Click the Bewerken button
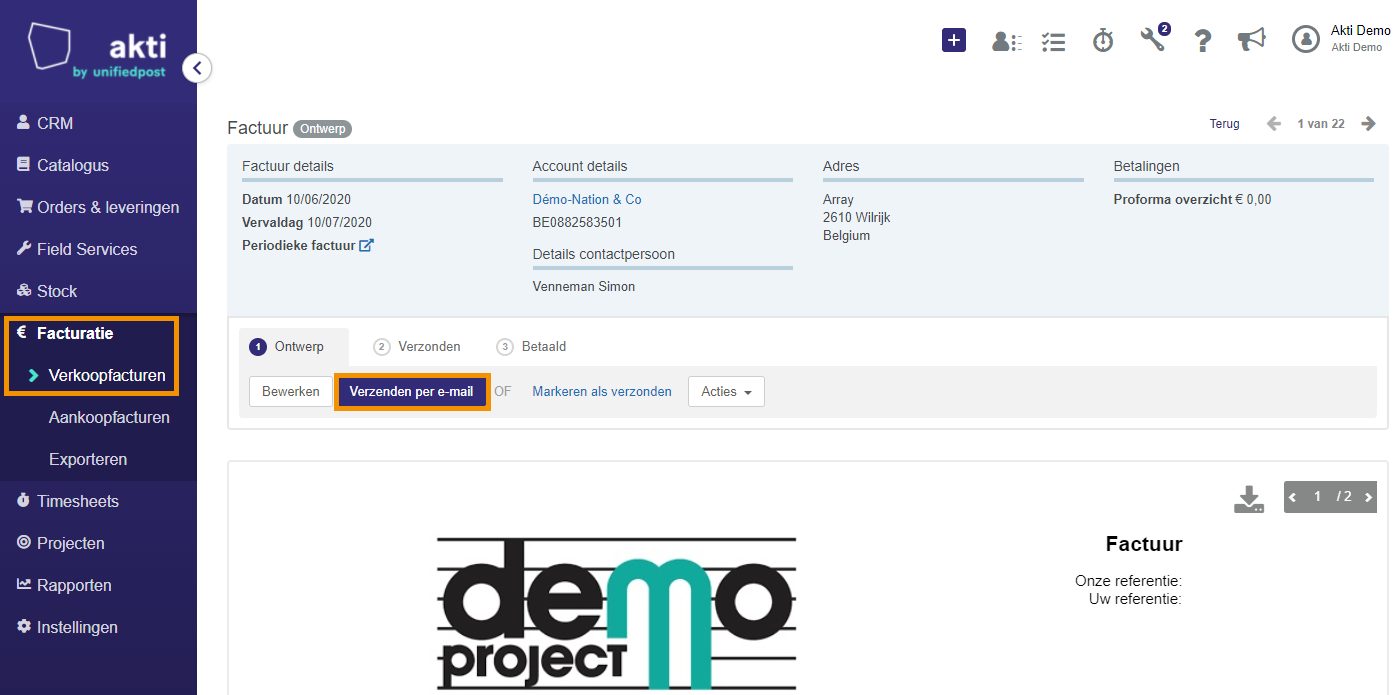This screenshot has height=695, width=1400. click(291, 392)
